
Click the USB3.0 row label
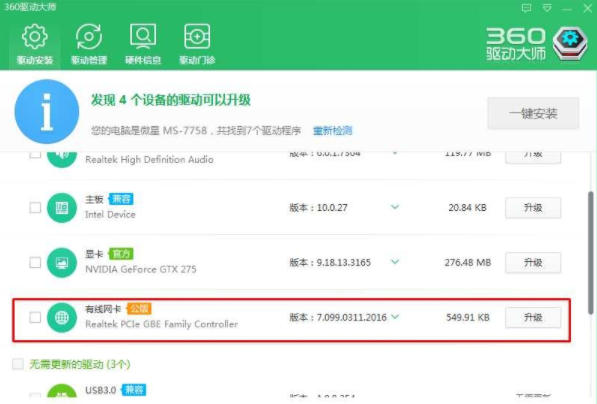[101, 390]
